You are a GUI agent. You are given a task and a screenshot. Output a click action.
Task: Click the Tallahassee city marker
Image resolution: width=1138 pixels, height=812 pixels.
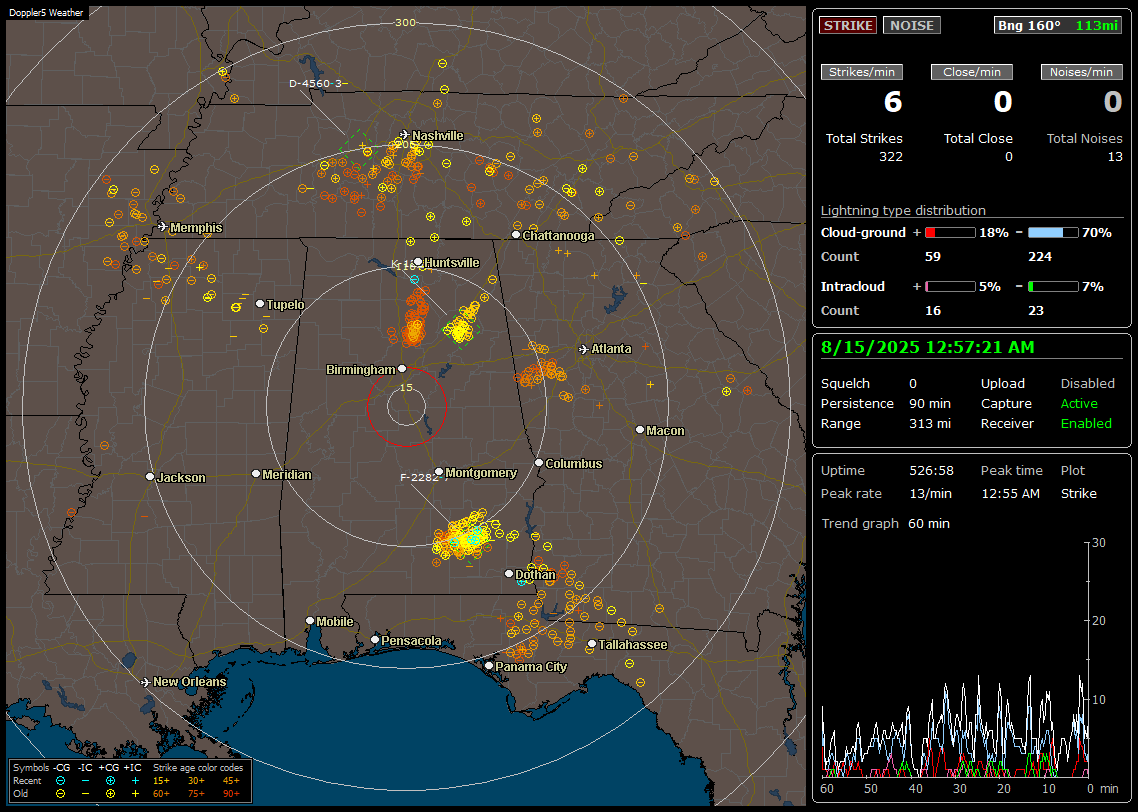point(592,644)
